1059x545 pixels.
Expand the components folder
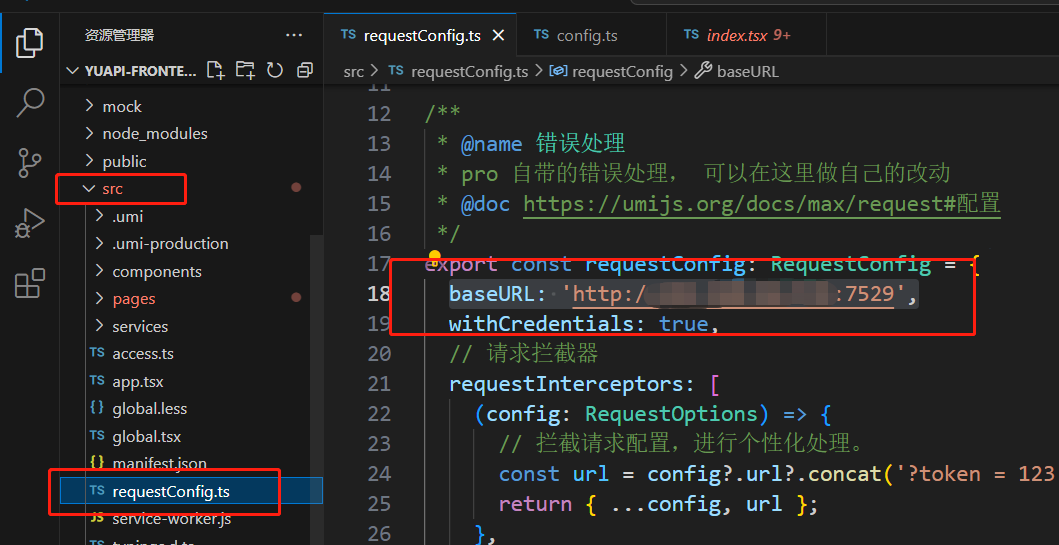tap(156, 271)
